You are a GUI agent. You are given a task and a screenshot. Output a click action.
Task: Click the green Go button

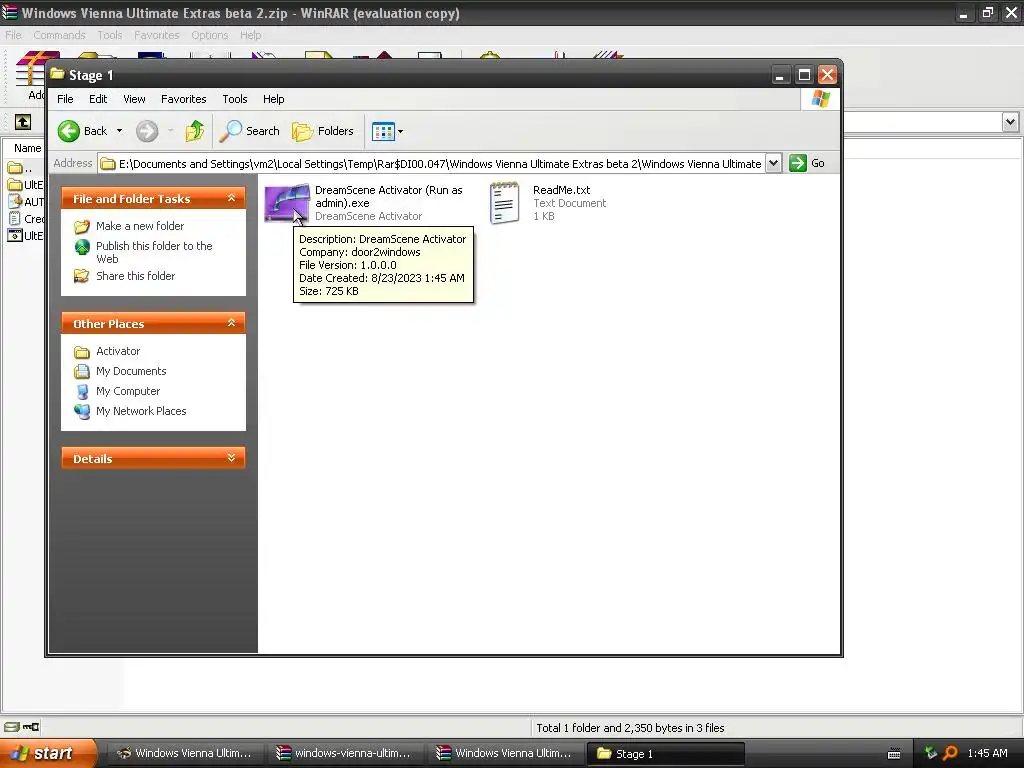tap(807, 163)
